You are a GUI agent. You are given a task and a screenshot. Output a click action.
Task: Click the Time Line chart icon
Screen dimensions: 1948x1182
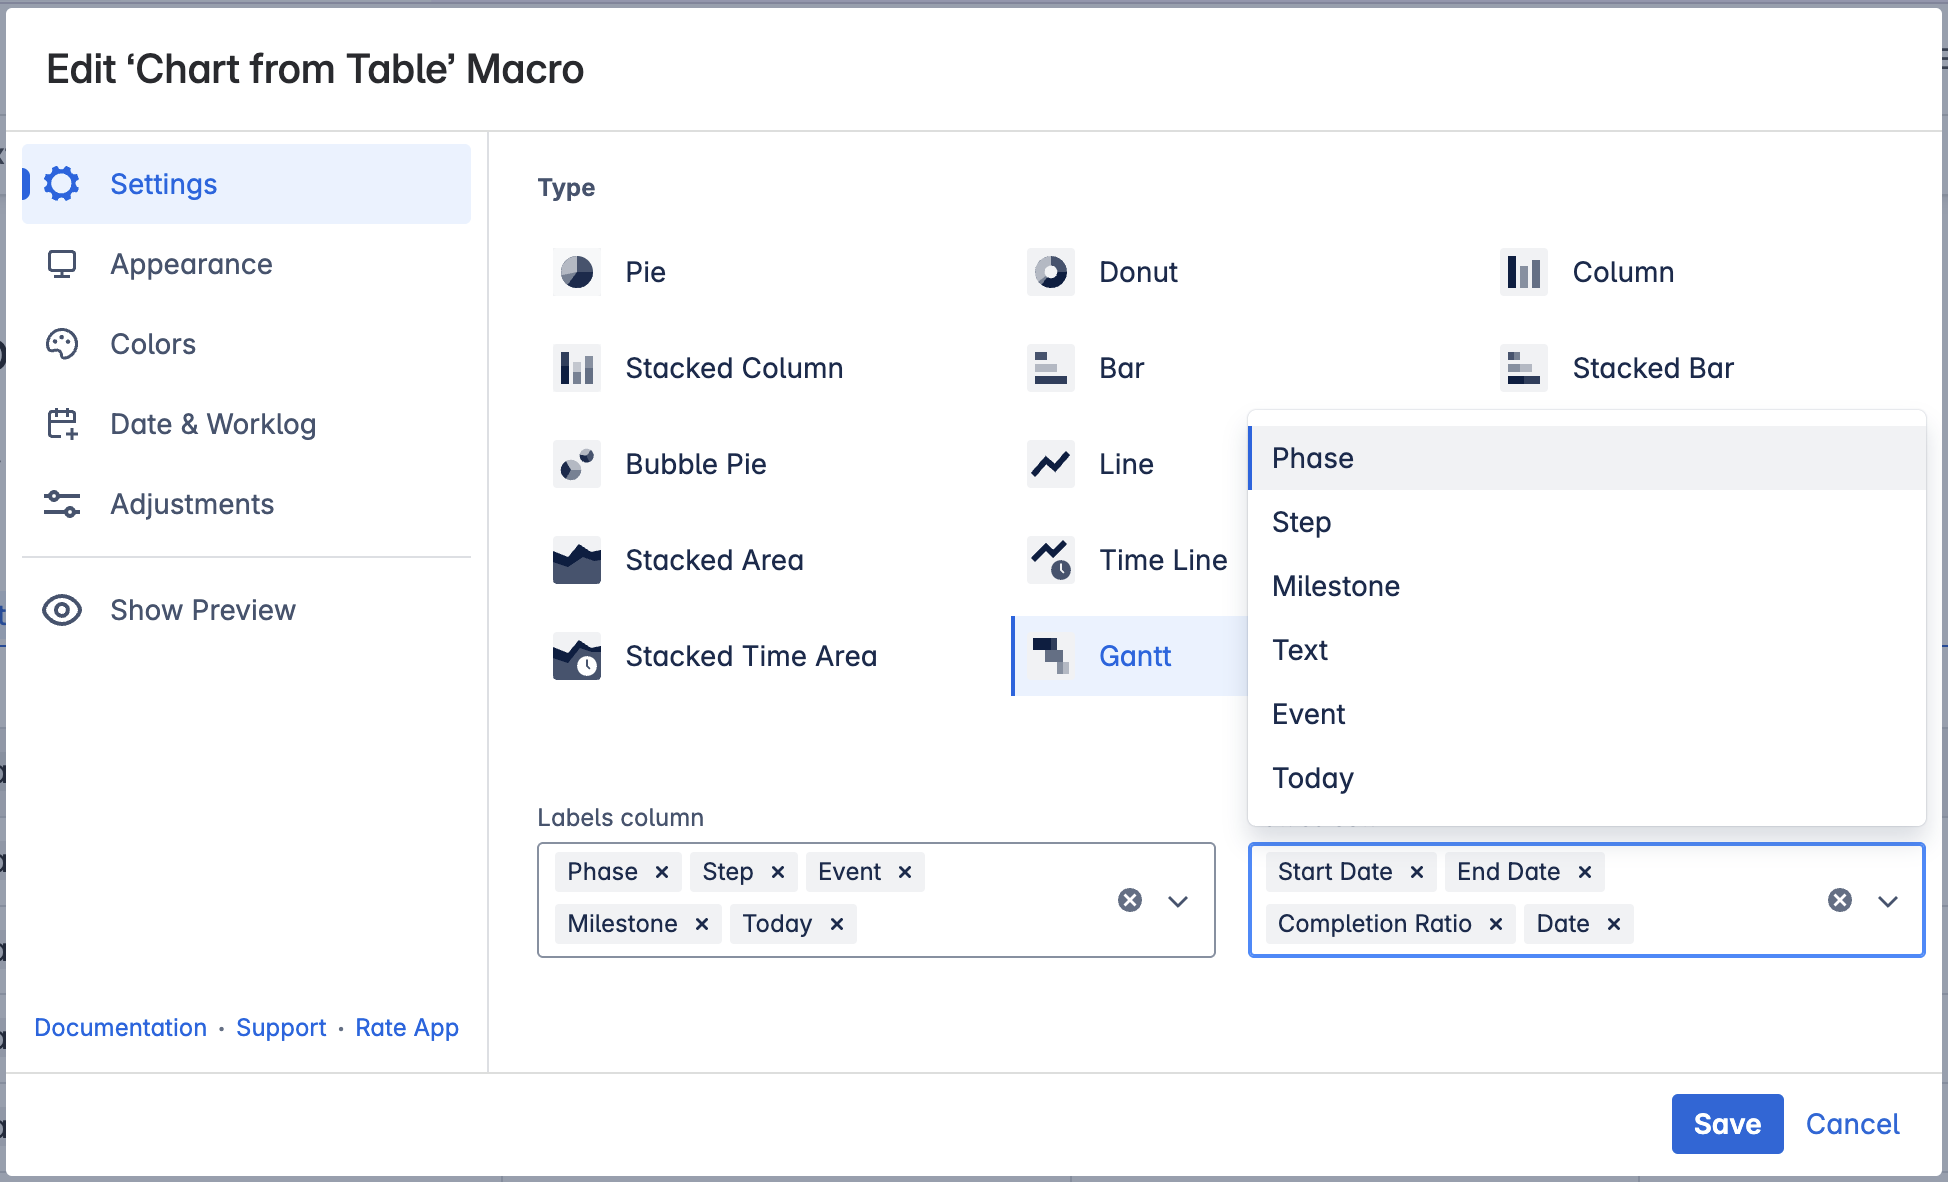point(1050,560)
